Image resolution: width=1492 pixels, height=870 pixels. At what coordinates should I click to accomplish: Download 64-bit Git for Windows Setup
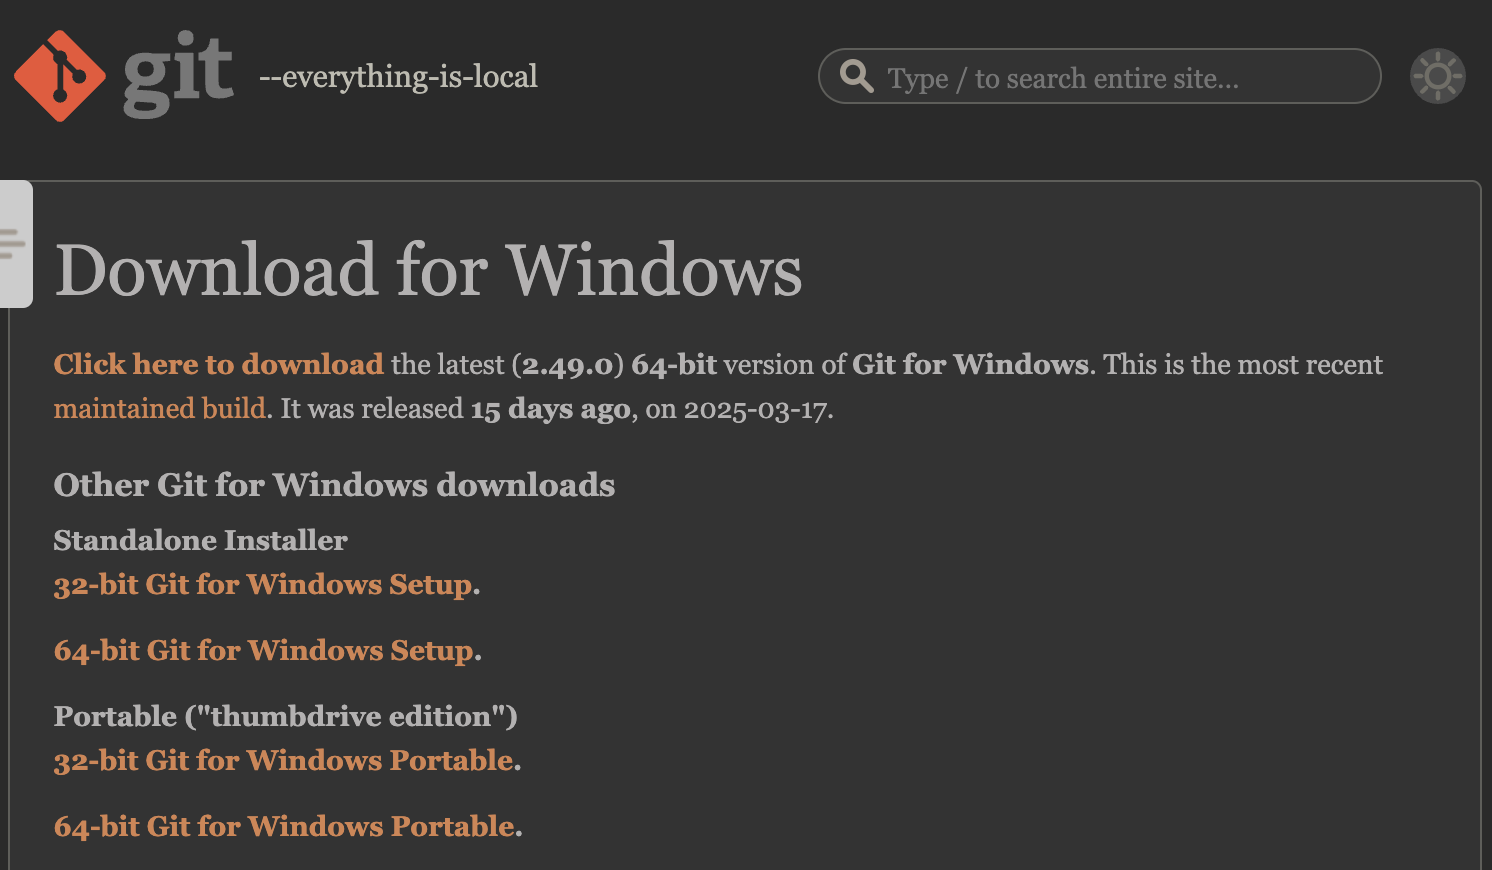coord(265,650)
